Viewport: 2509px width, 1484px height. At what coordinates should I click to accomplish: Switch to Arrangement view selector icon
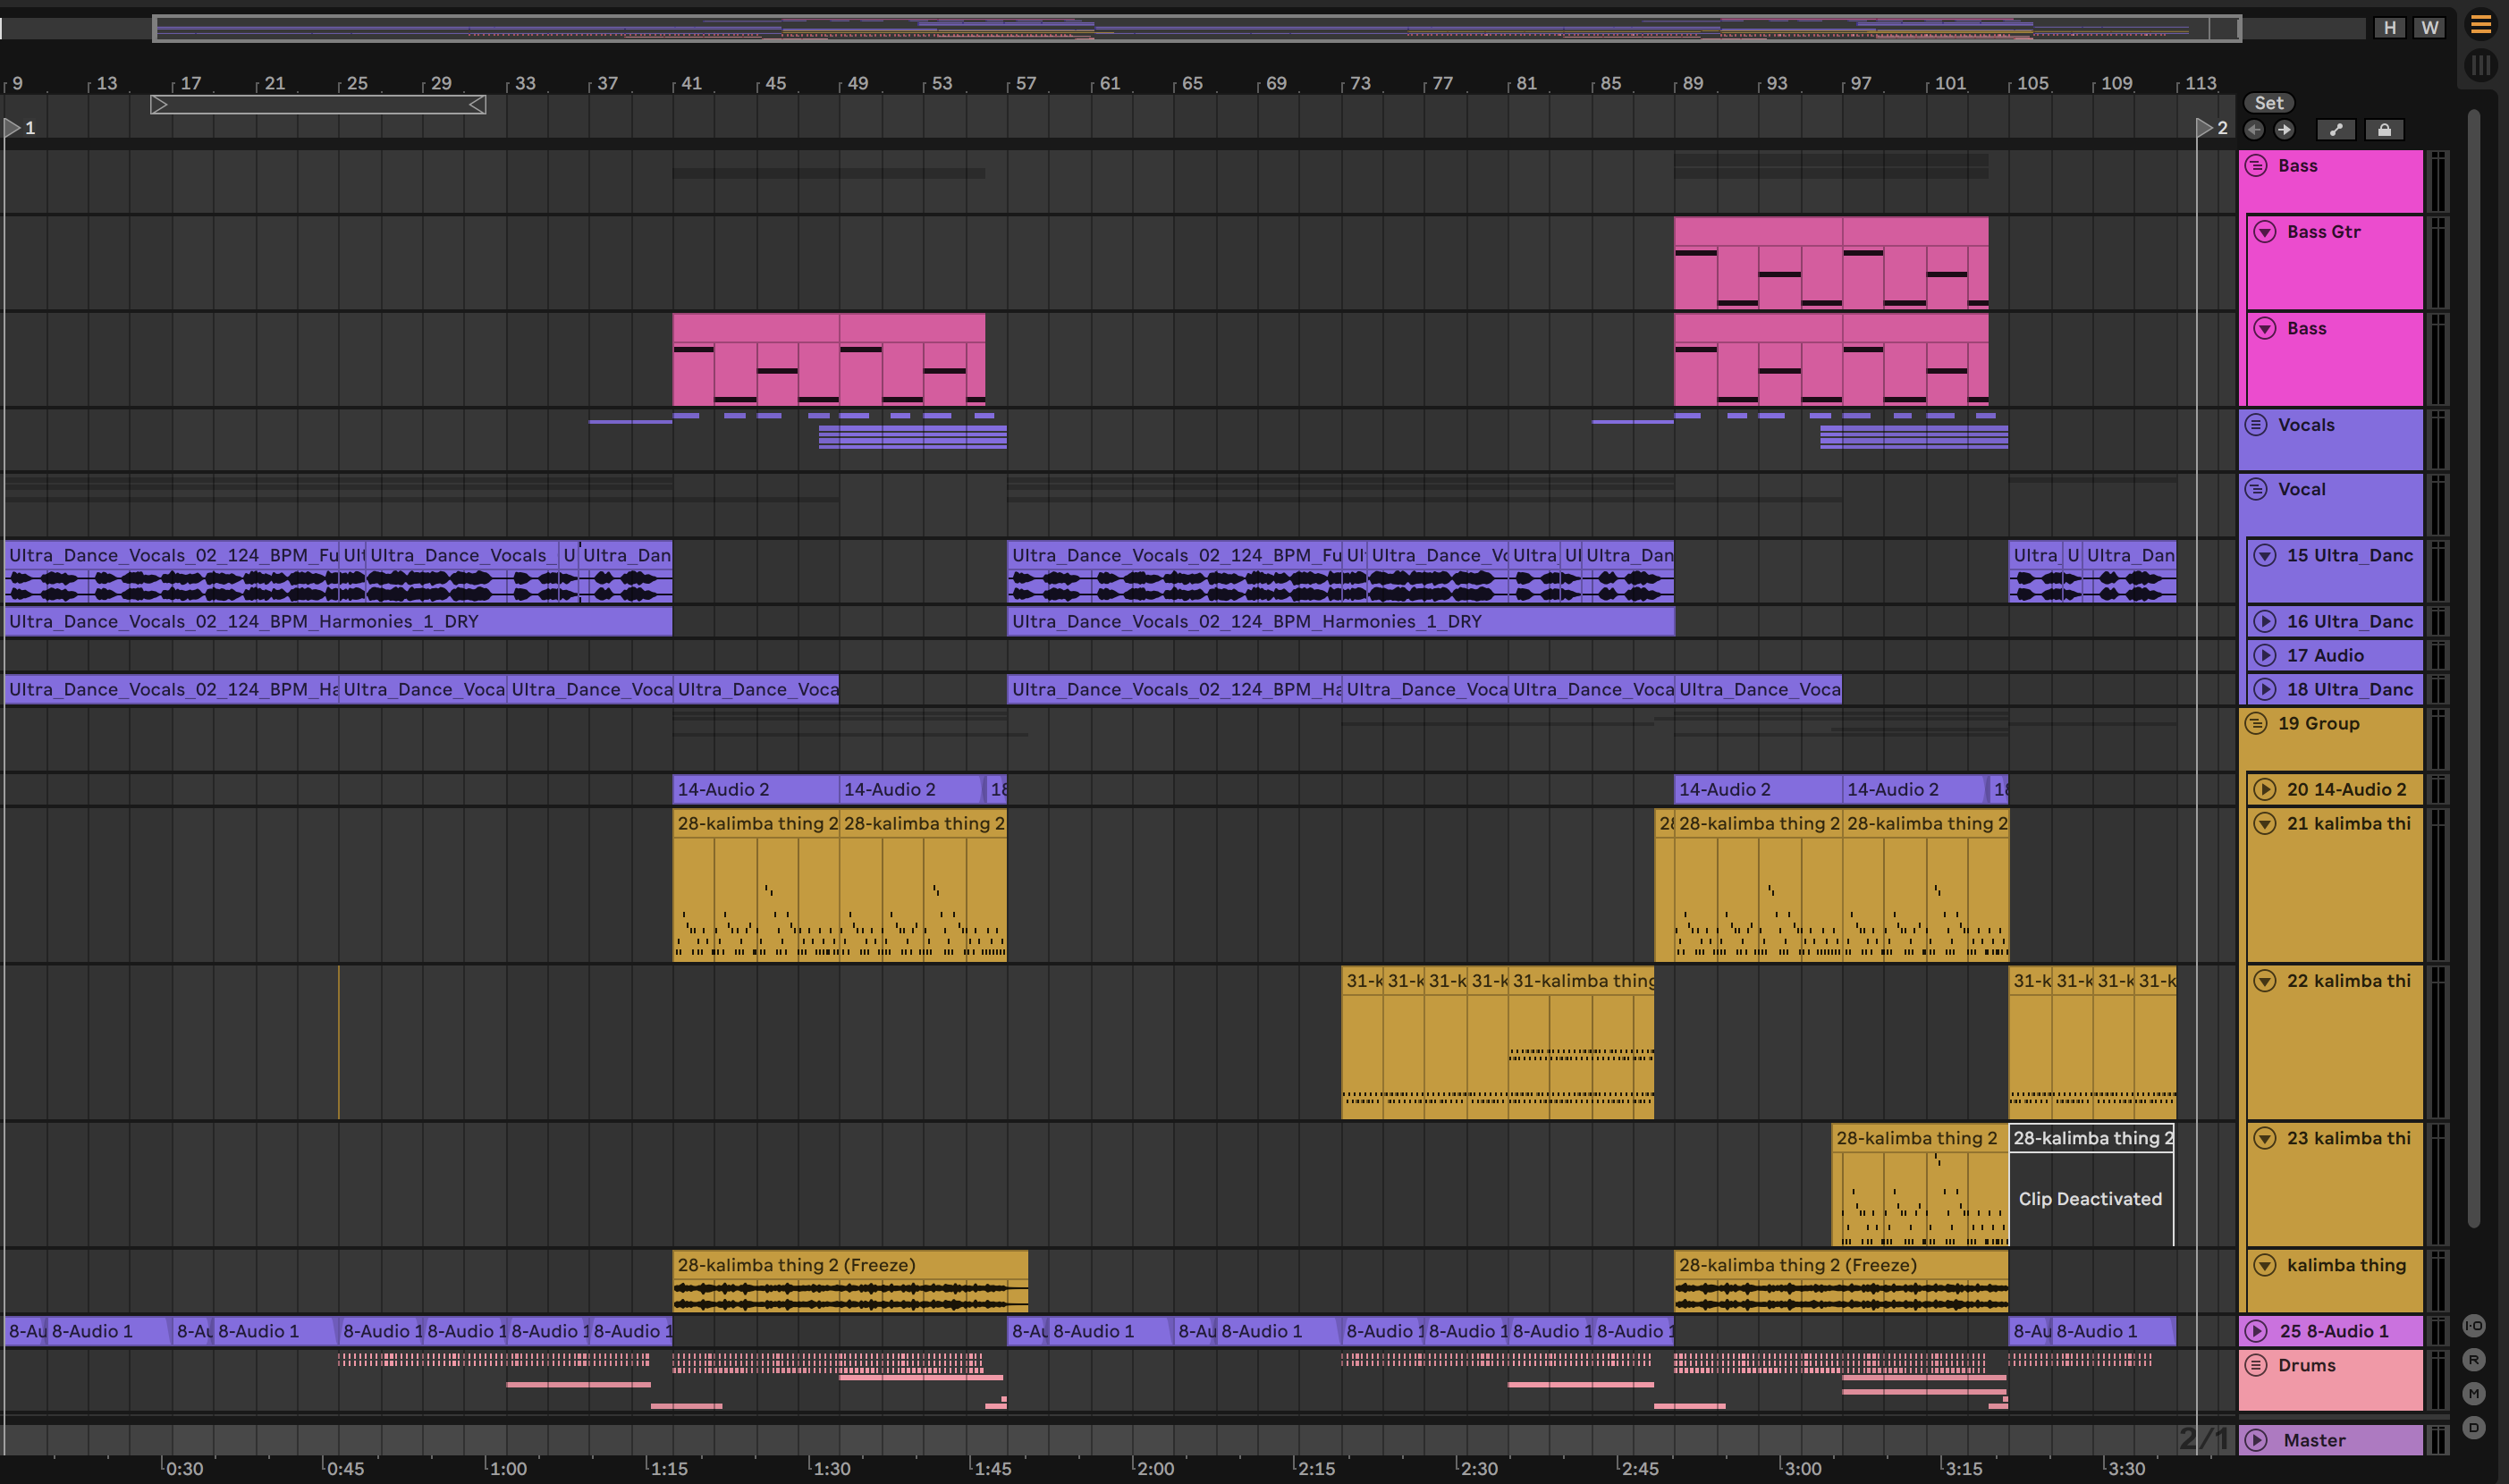pos(2481,25)
